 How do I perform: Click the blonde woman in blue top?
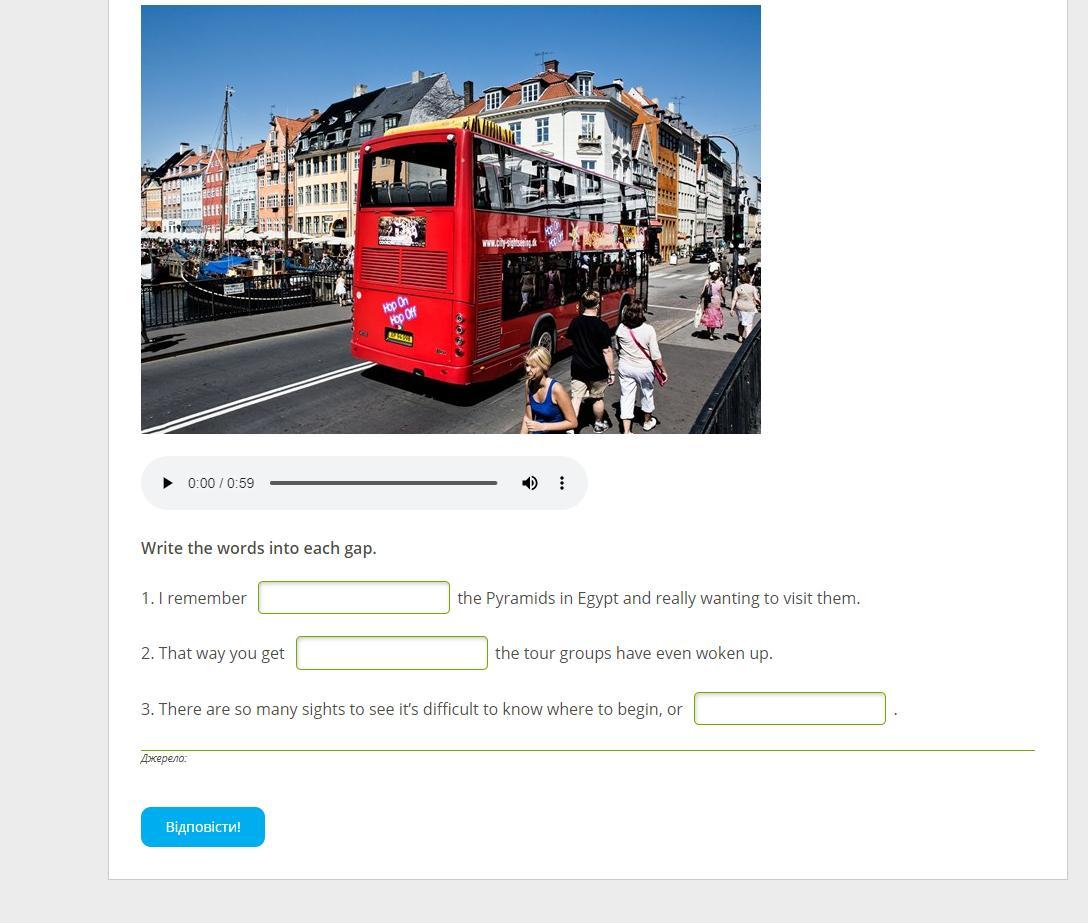pos(547,391)
